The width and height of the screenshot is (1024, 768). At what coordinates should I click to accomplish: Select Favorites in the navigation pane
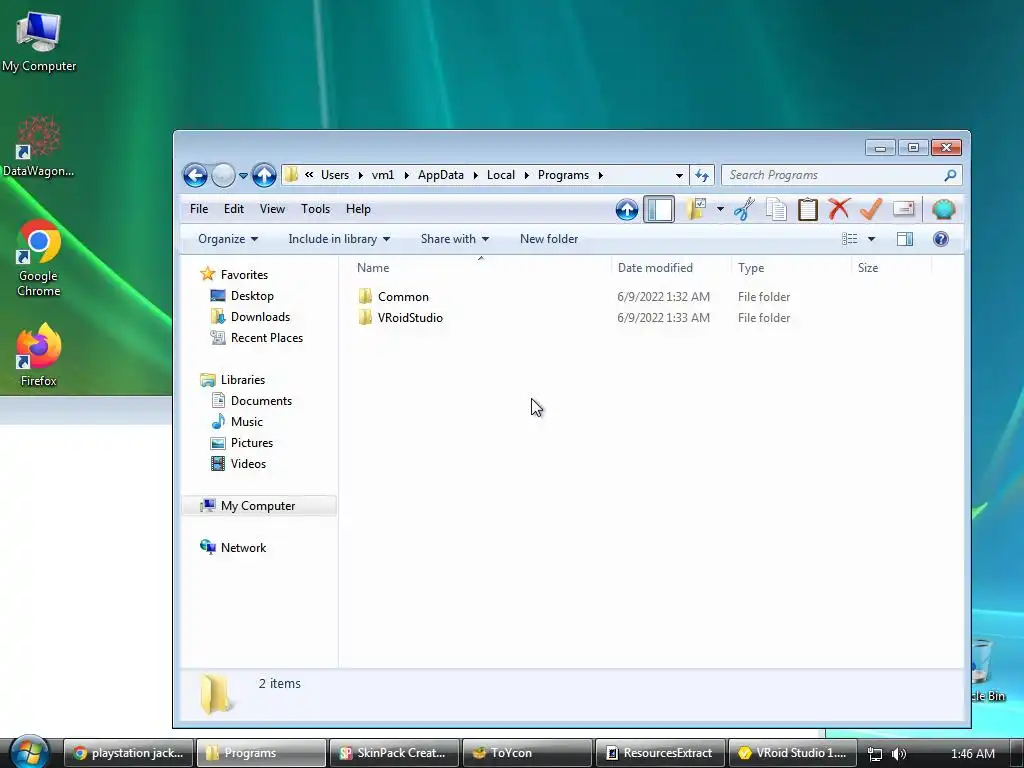coord(244,275)
